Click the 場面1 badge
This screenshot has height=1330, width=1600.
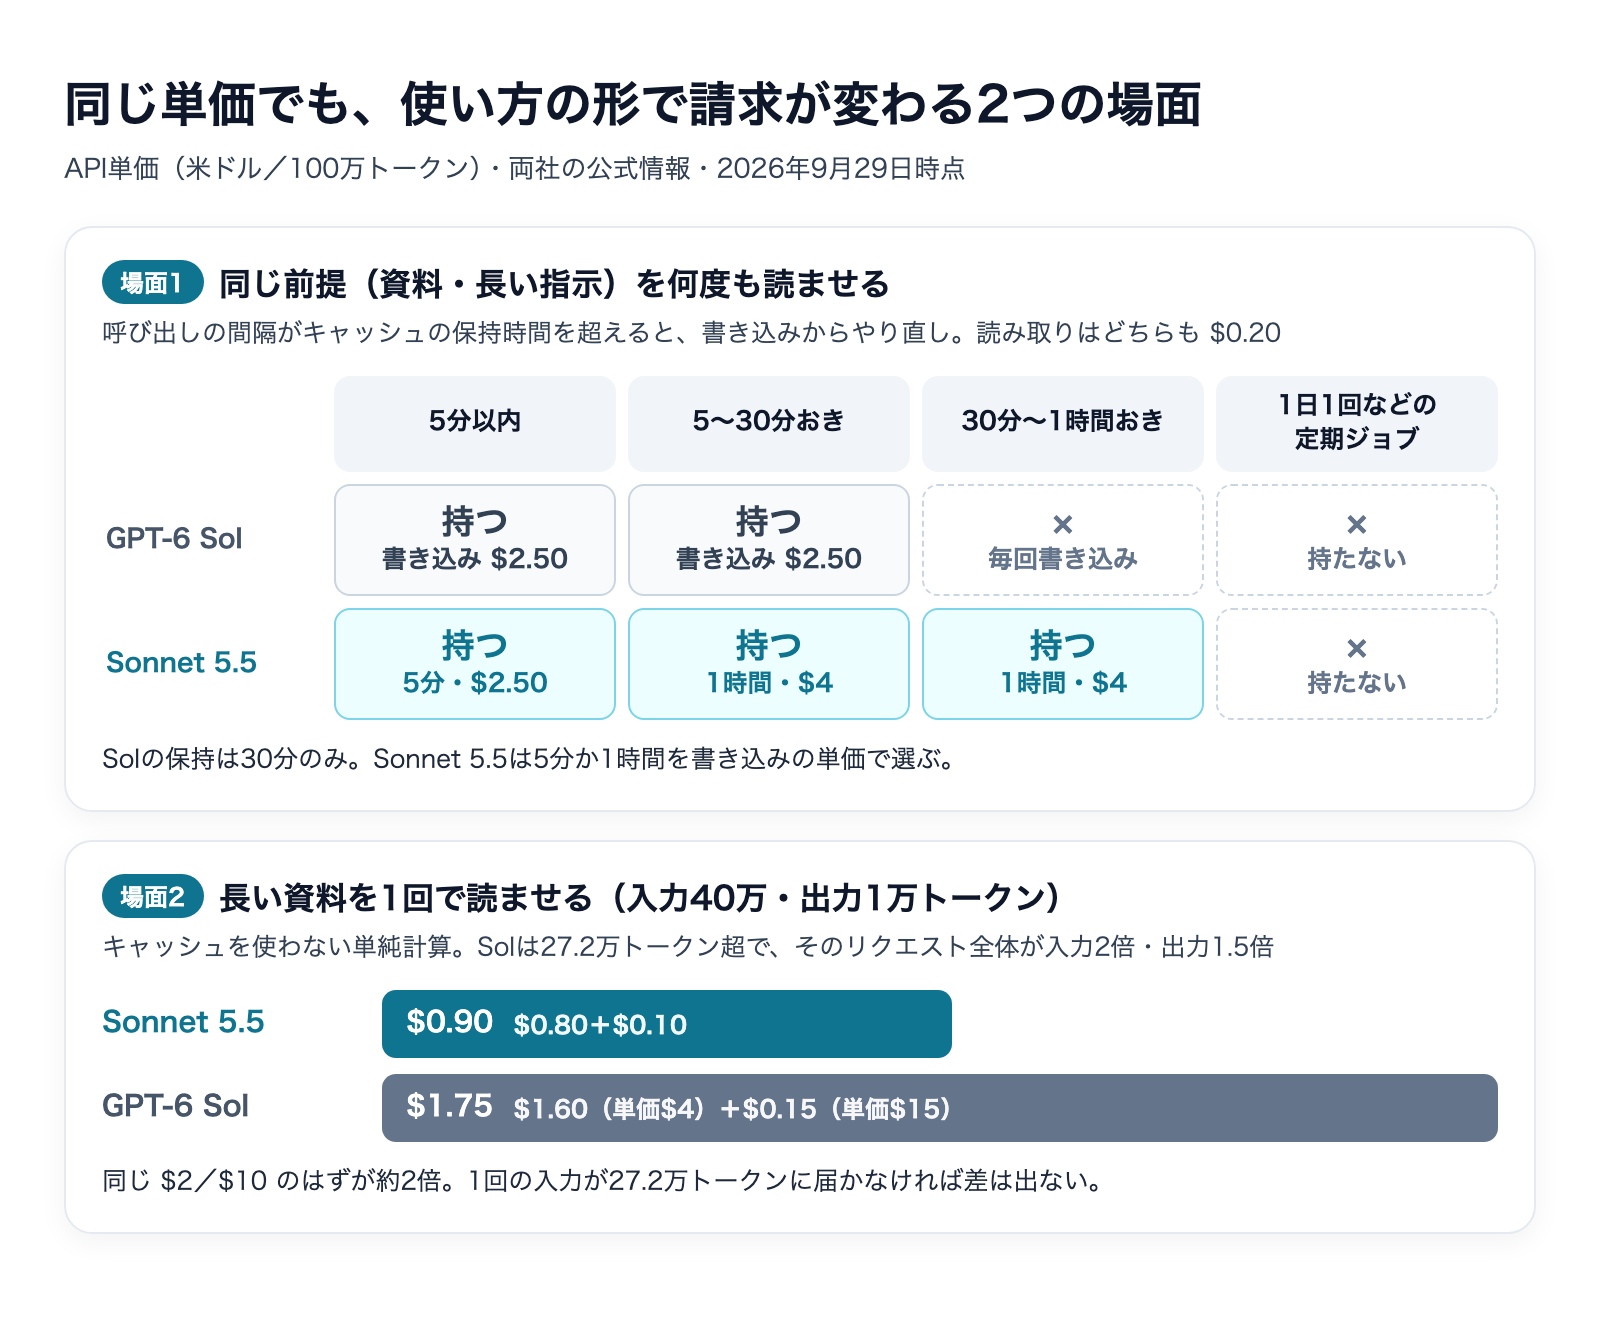point(153,283)
